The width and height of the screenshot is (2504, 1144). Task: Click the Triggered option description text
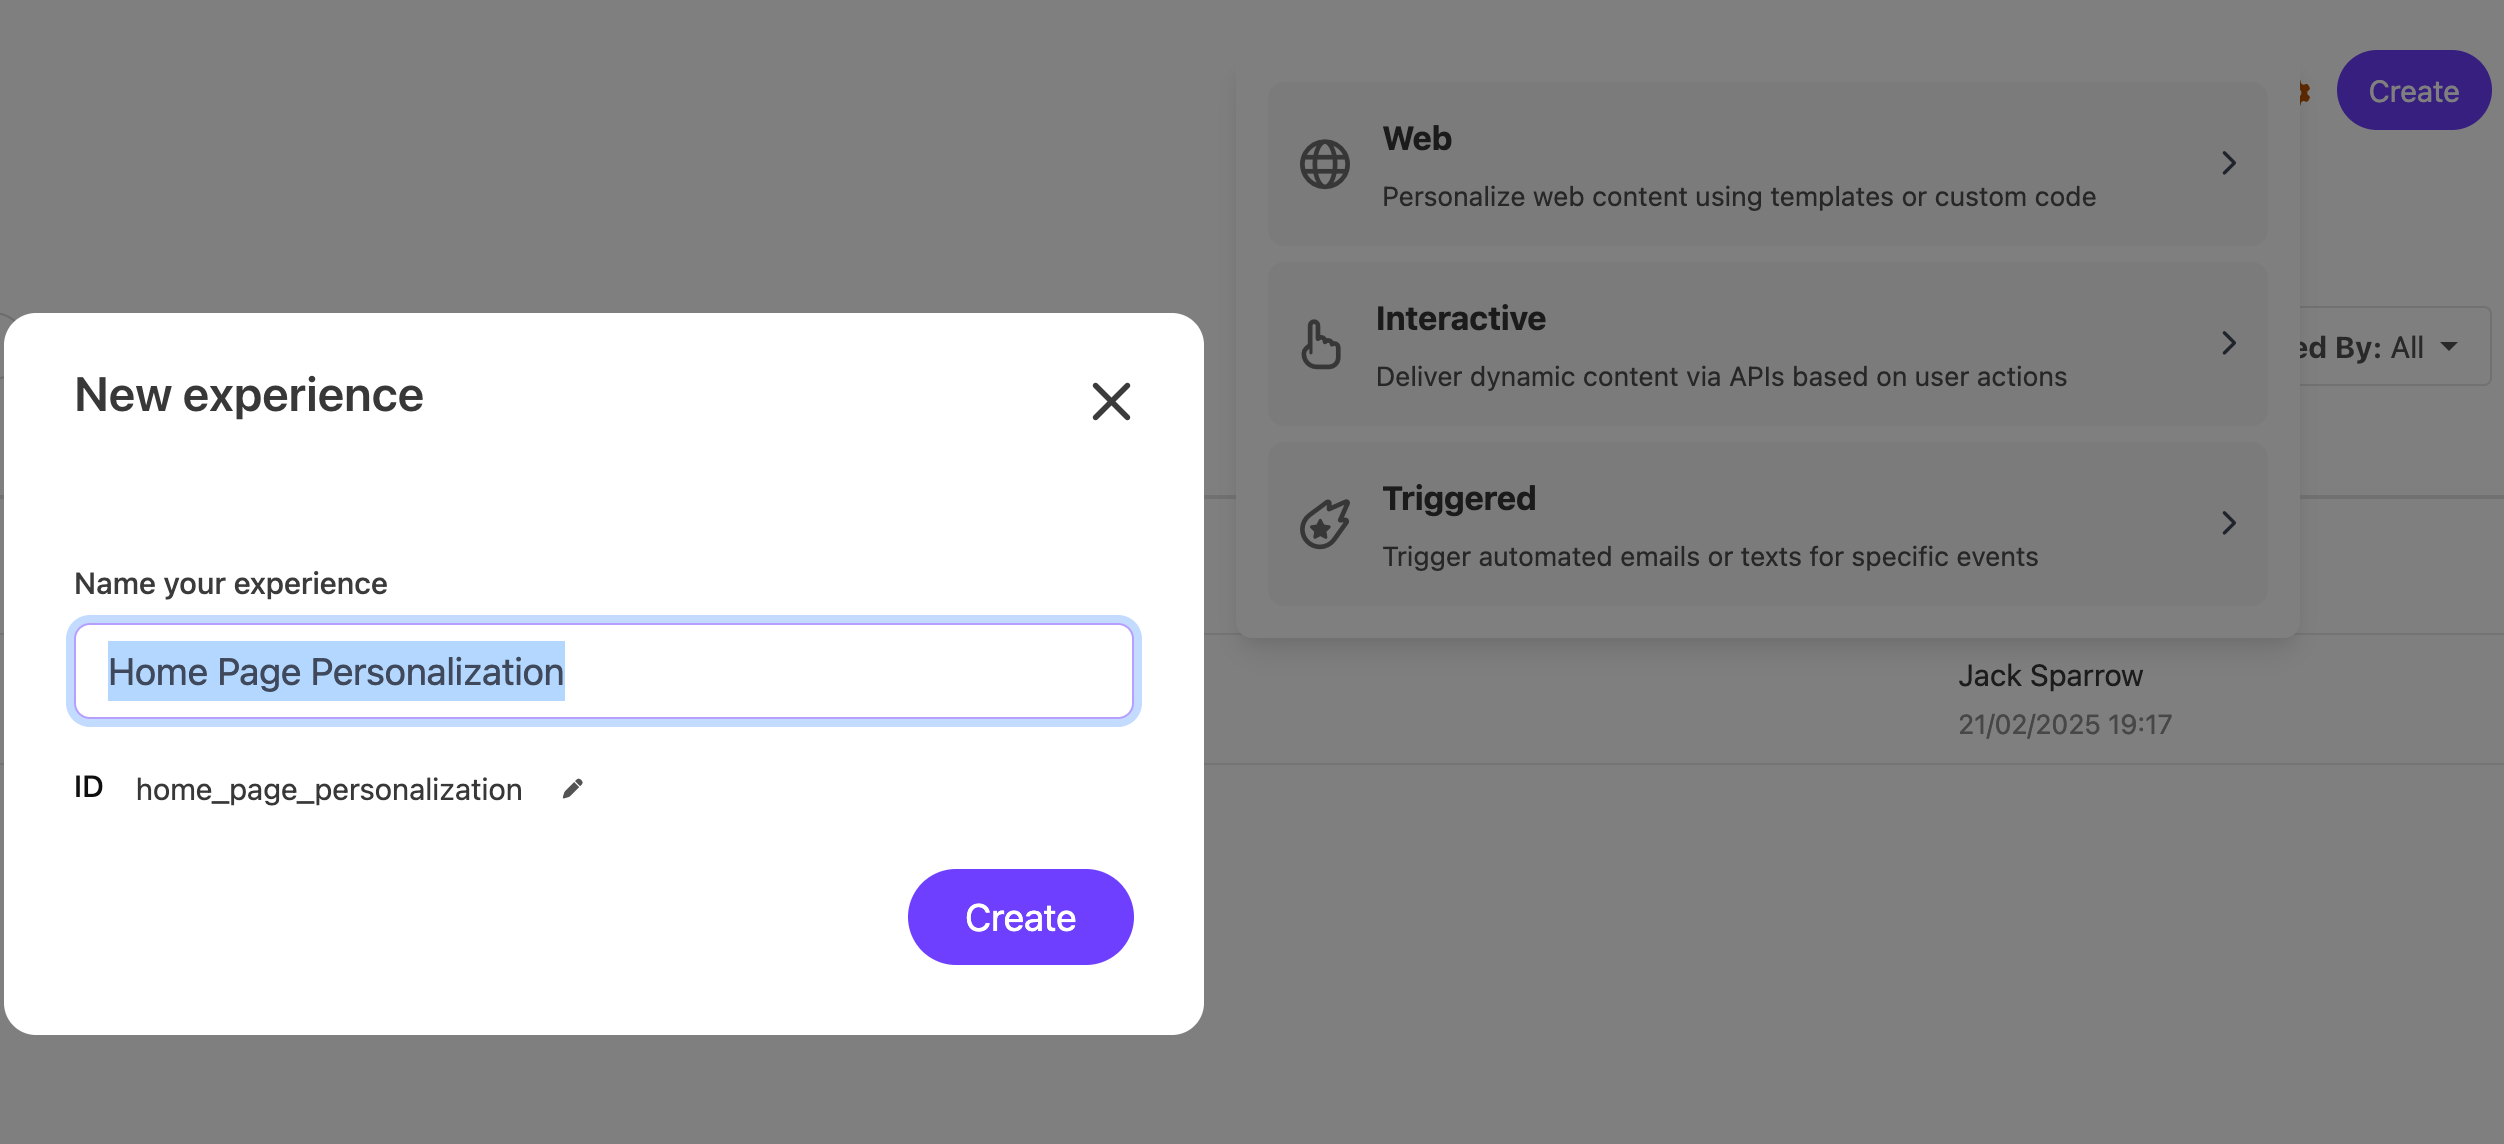pyautogui.click(x=1710, y=556)
